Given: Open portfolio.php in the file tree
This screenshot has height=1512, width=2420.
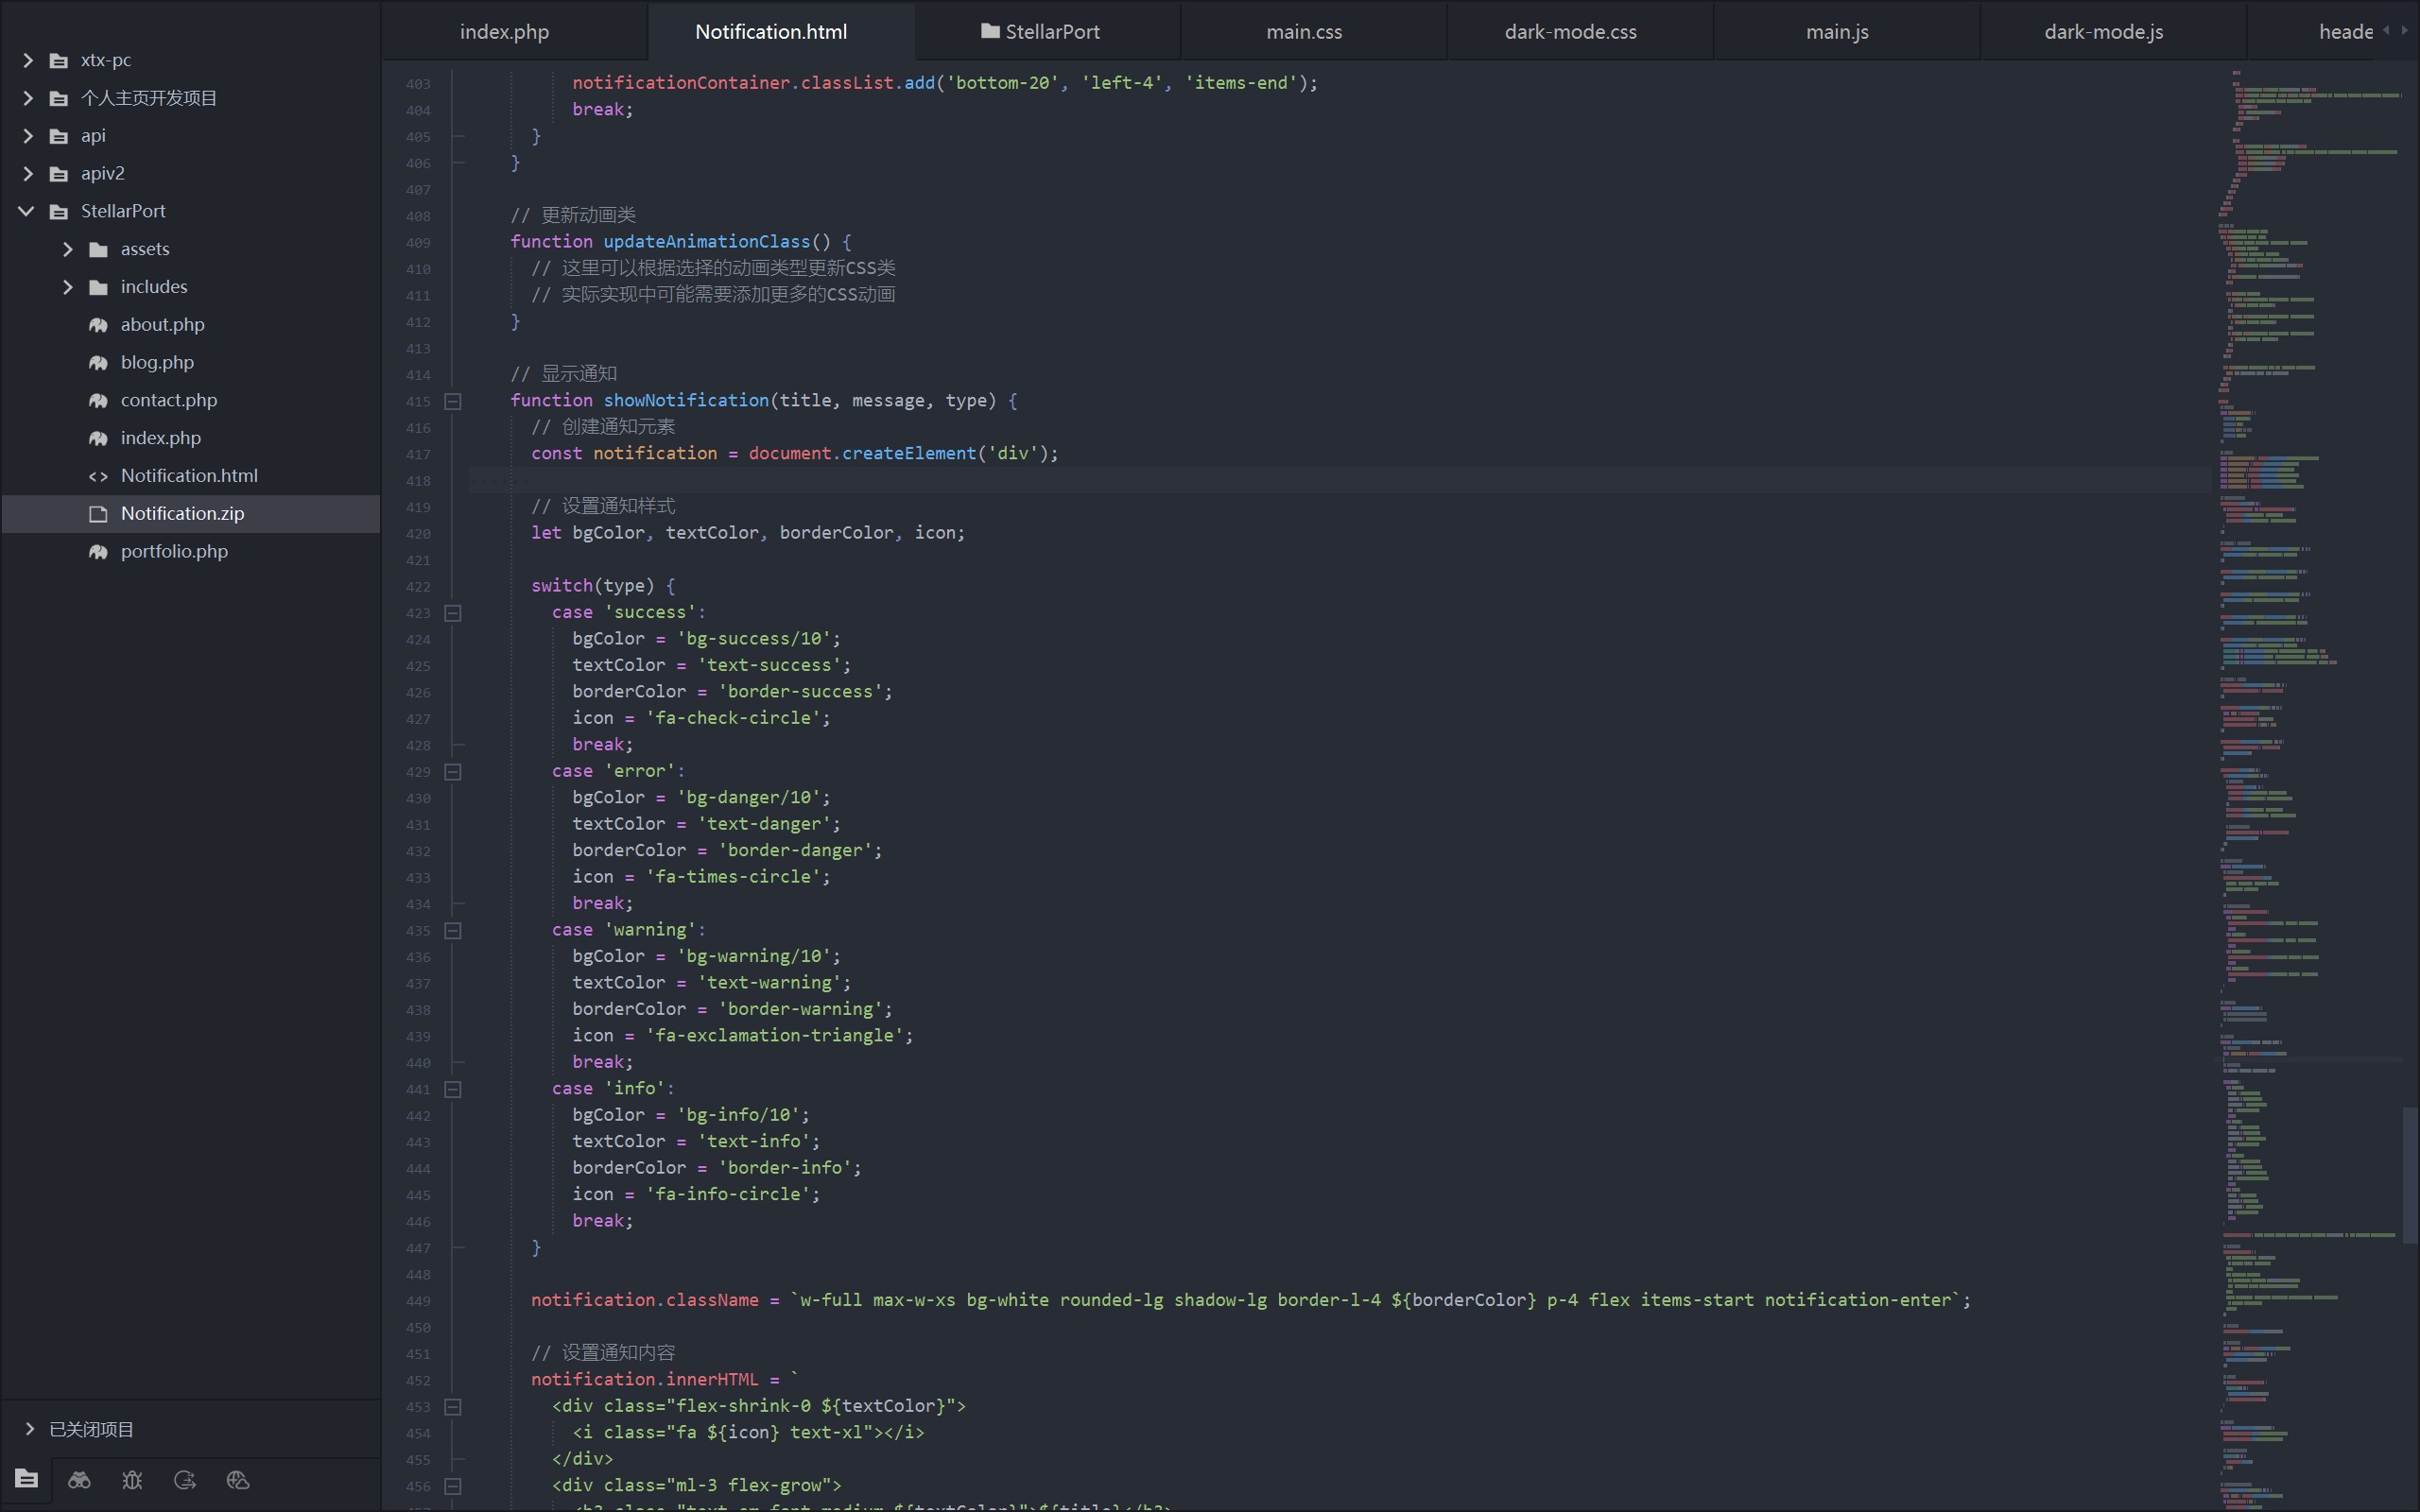Looking at the screenshot, I should click(x=190, y=552).
